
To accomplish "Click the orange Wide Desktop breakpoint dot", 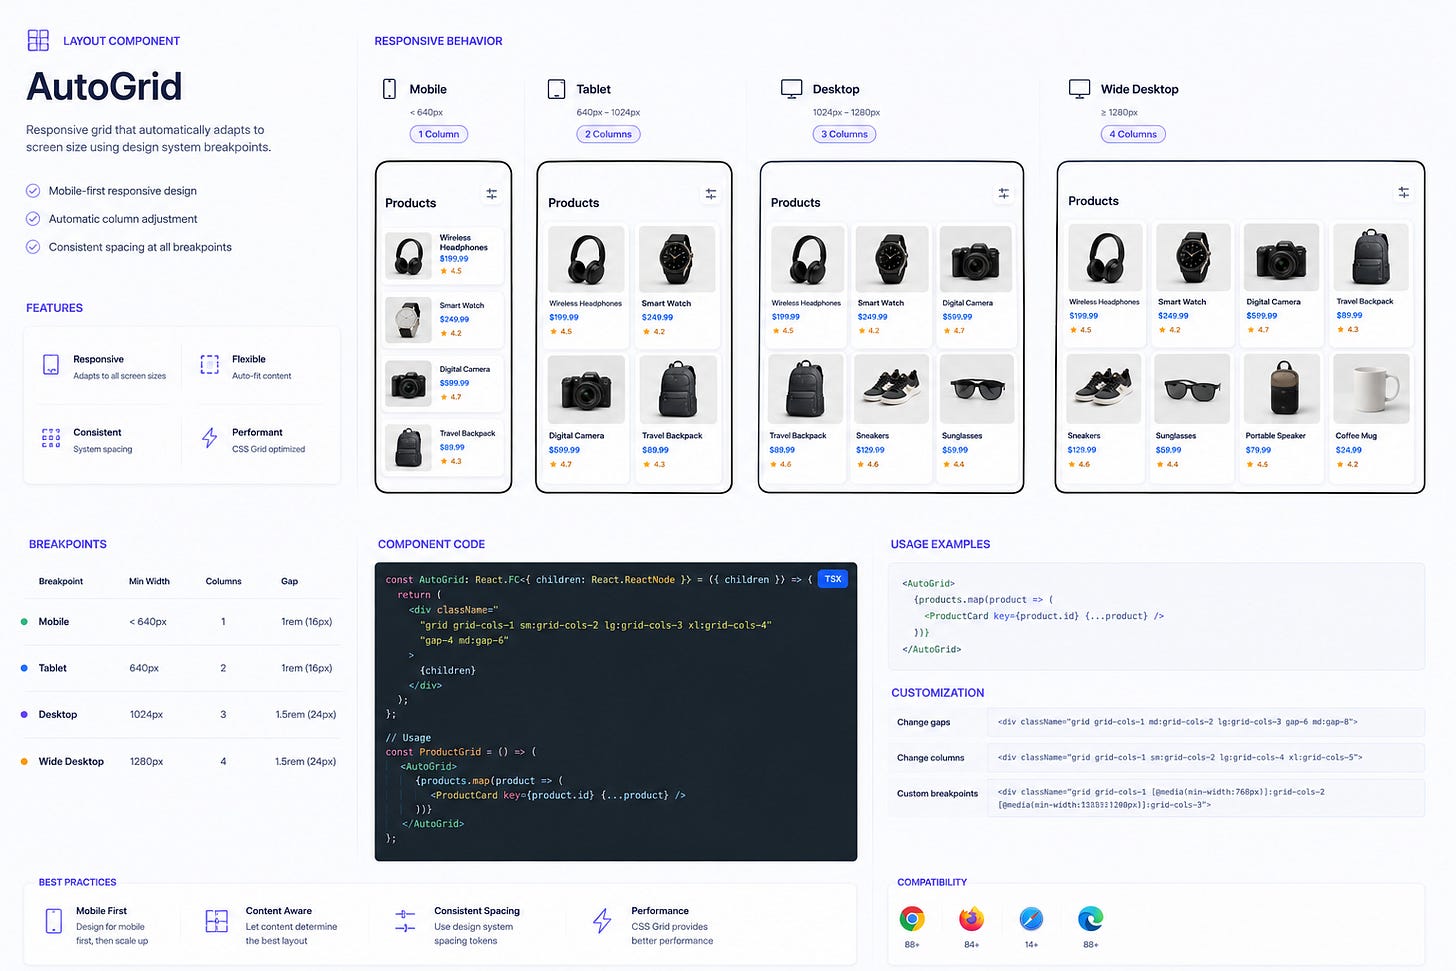I will 24,761.
